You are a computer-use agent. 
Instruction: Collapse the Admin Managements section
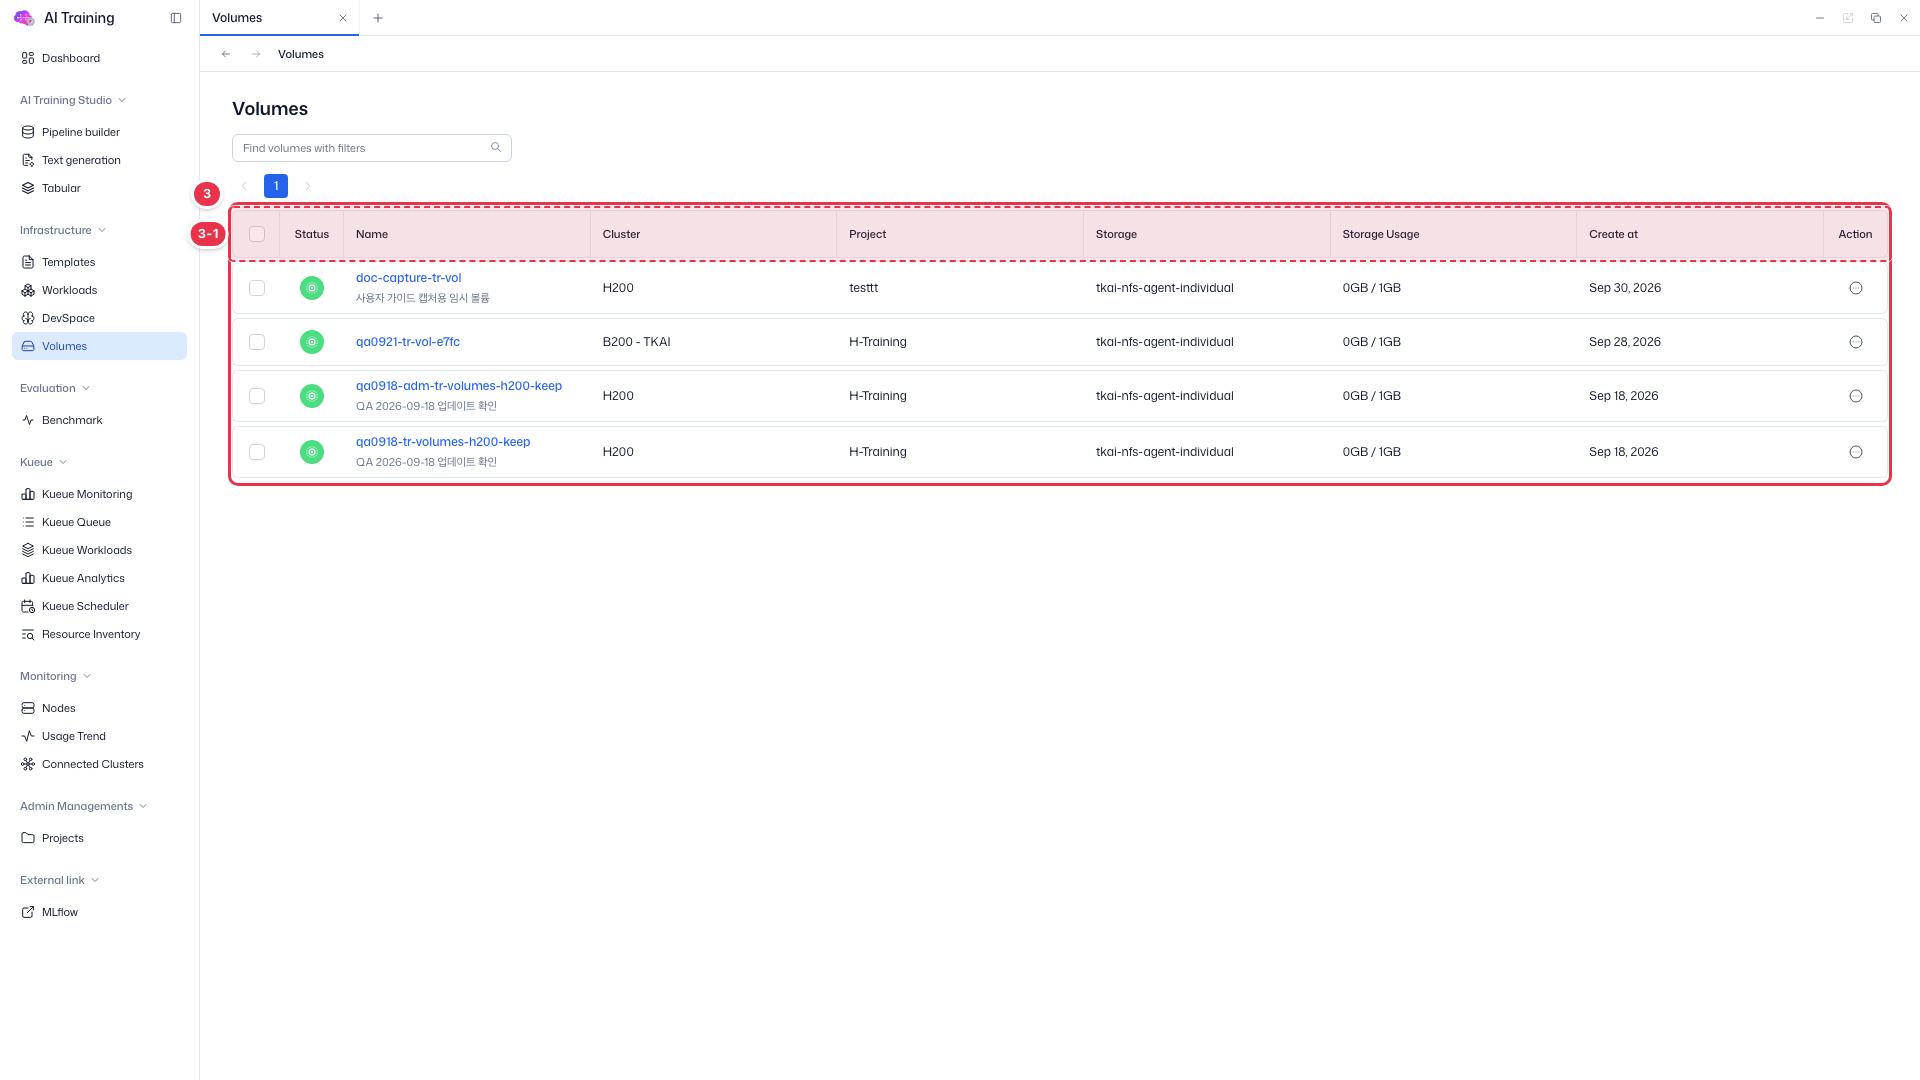pyautogui.click(x=84, y=806)
